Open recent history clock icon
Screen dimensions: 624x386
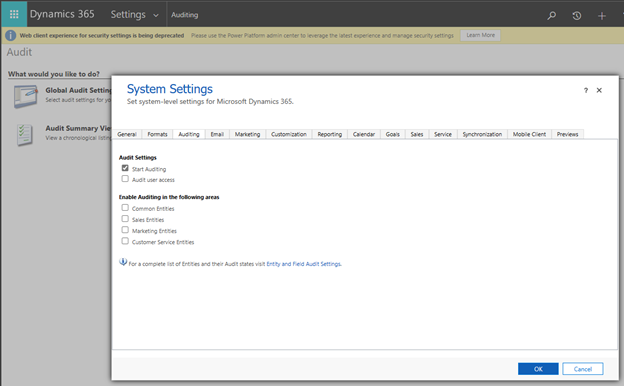tap(577, 16)
